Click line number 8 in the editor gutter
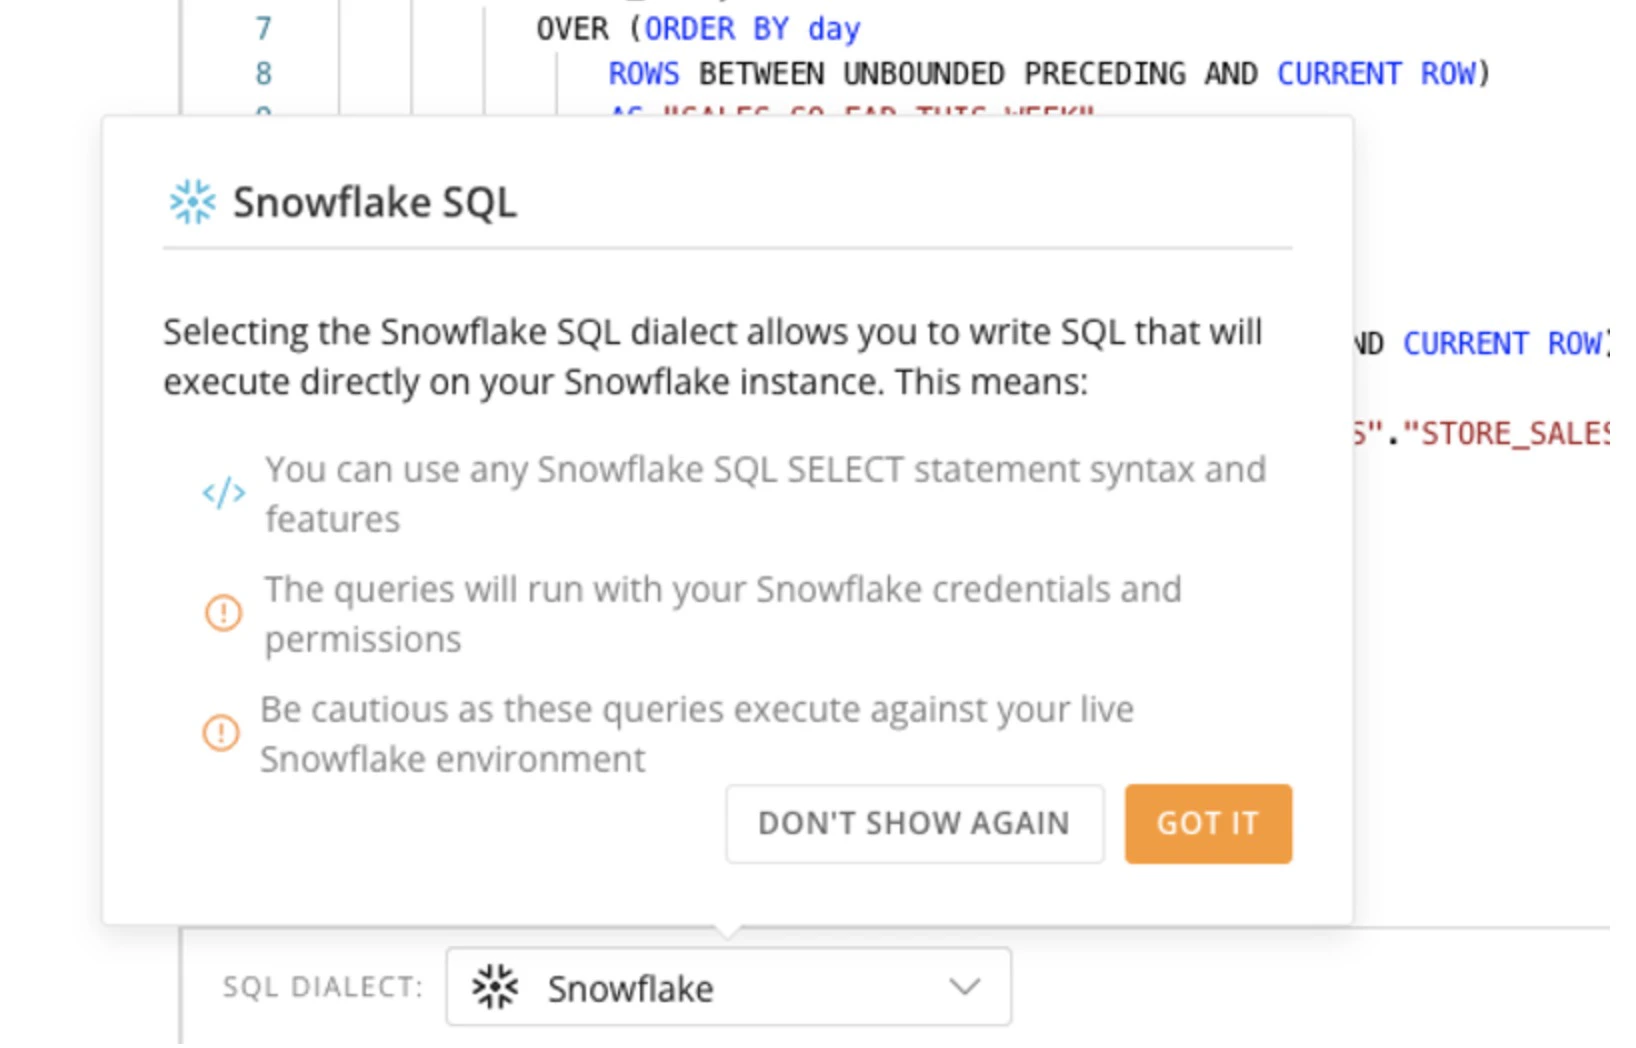Image resolution: width=1636 pixels, height=1048 pixels. tap(263, 73)
